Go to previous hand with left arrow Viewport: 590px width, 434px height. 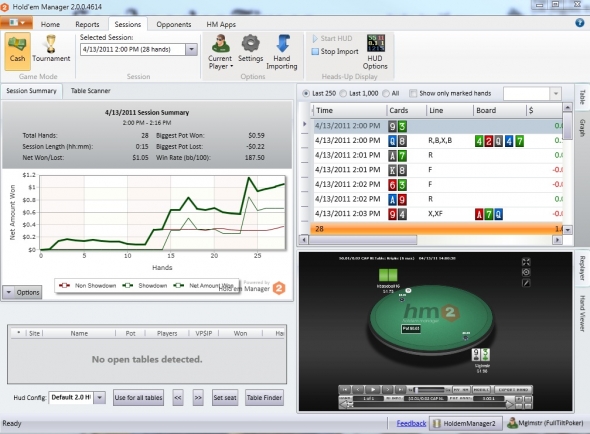tap(344, 405)
